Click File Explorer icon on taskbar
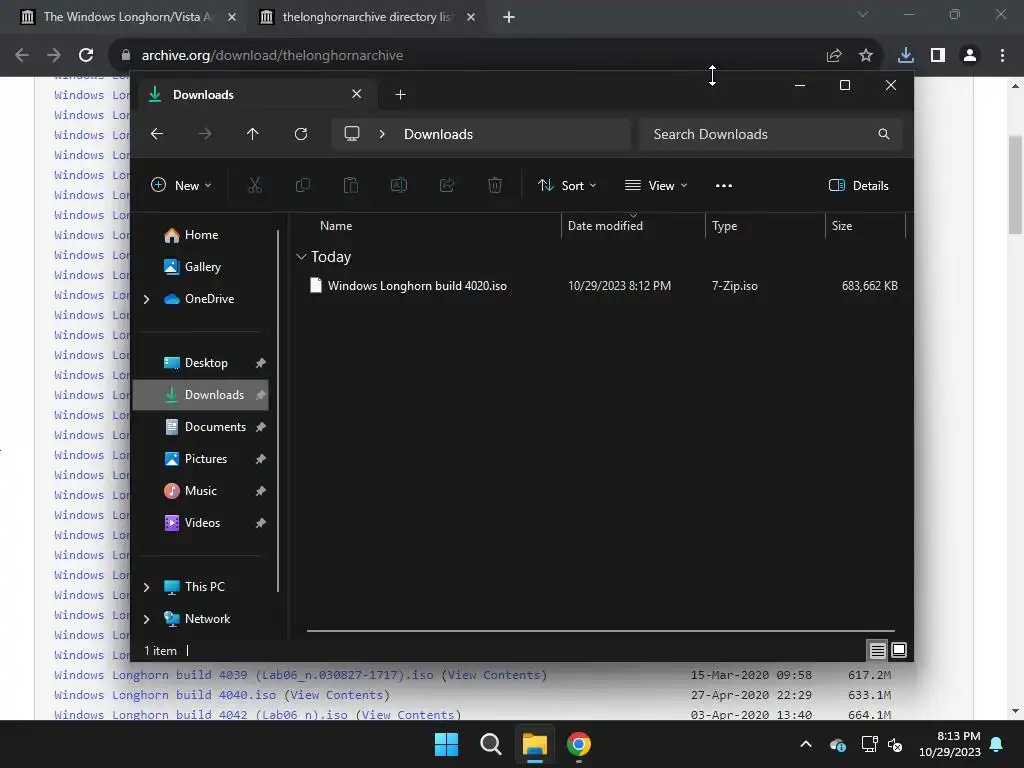 click(534, 744)
